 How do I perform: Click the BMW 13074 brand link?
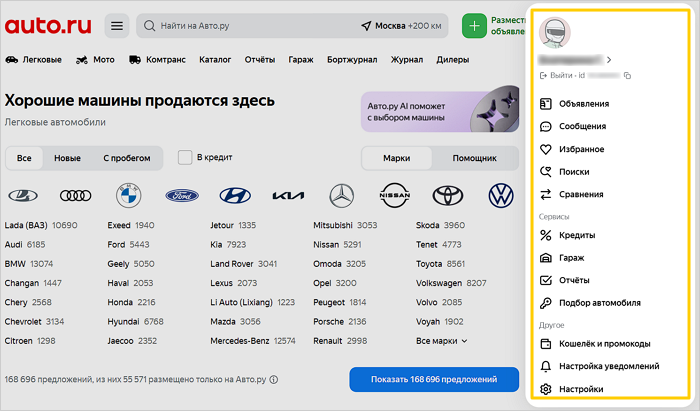(x=29, y=264)
